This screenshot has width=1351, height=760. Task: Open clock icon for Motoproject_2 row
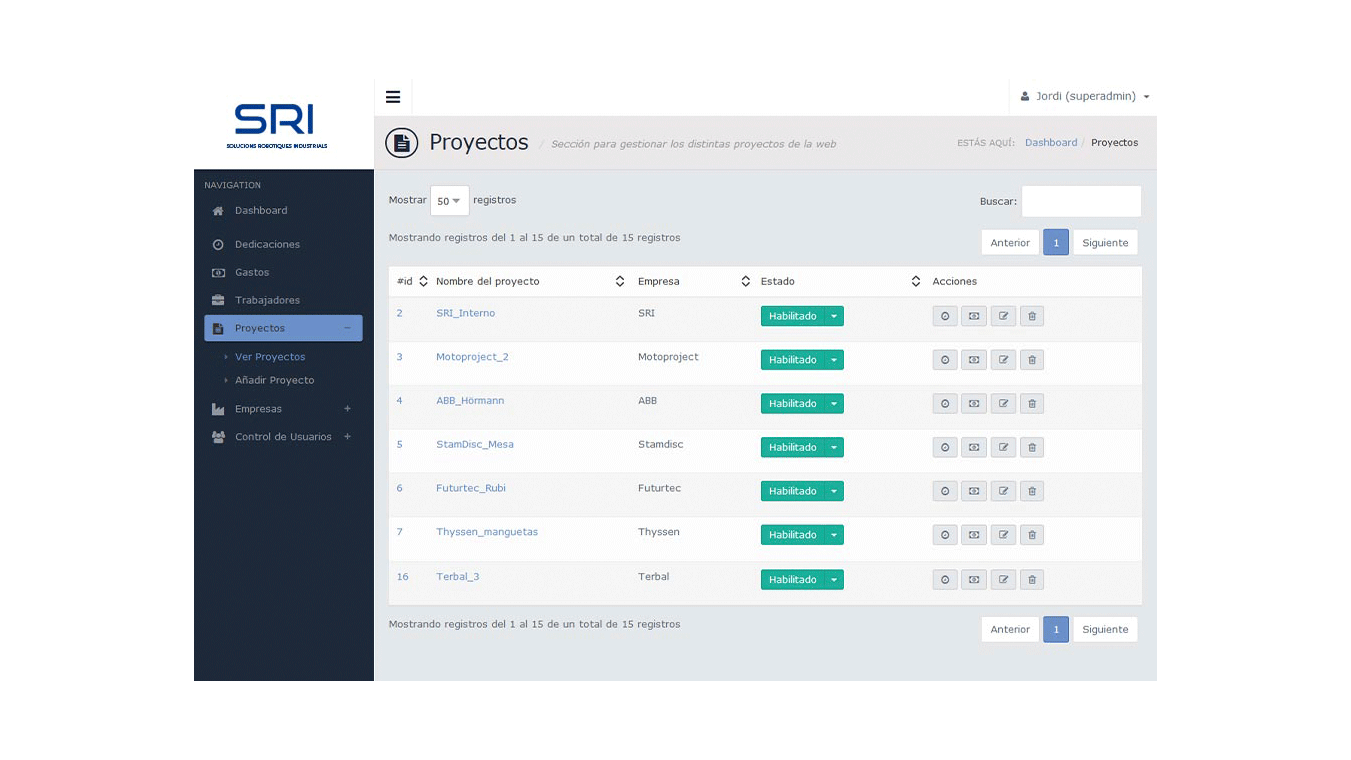click(x=945, y=360)
